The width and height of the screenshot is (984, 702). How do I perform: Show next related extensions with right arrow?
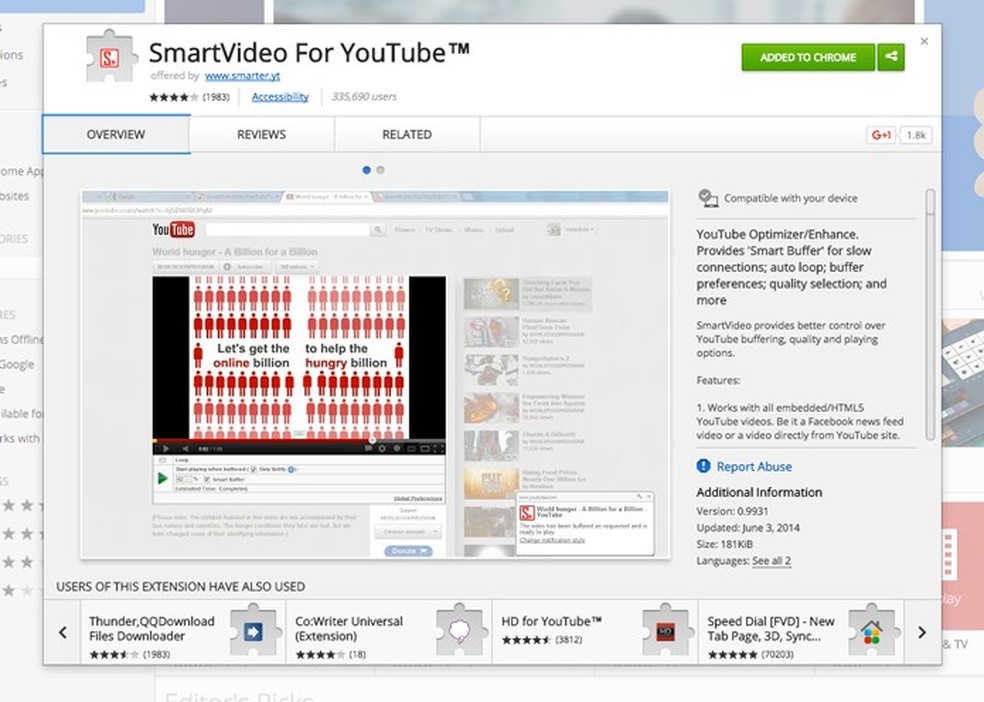pyautogui.click(x=922, y=632)
